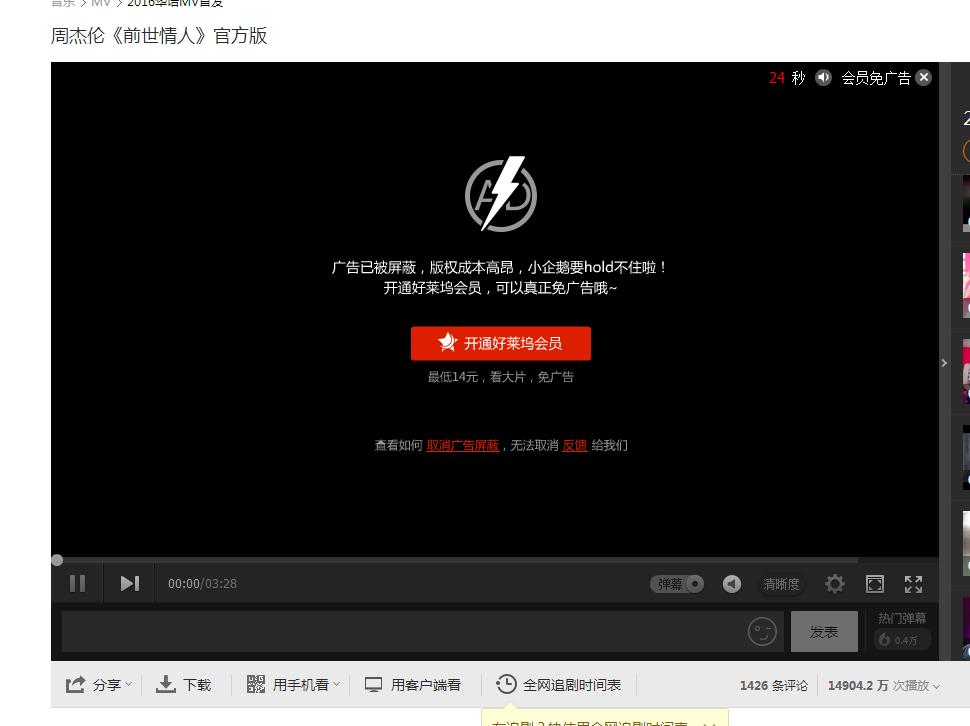
Task: Click the 下载 download button
Action: click(x=183, y=685)
